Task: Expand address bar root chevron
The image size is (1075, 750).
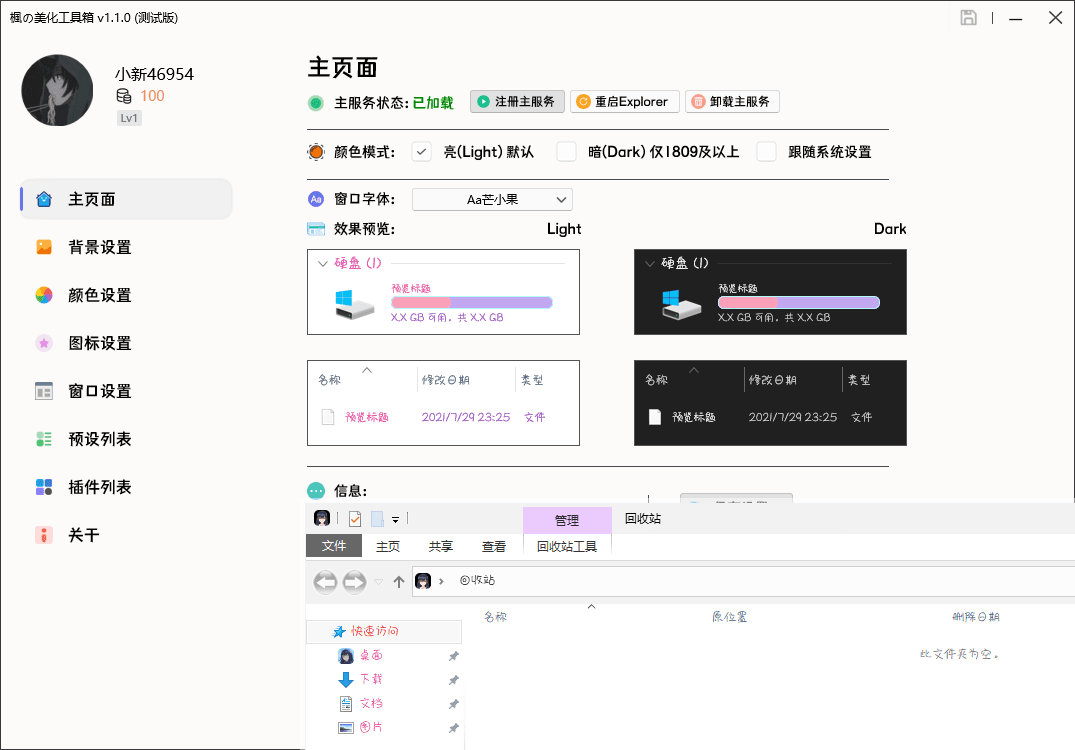Action: 442,581
